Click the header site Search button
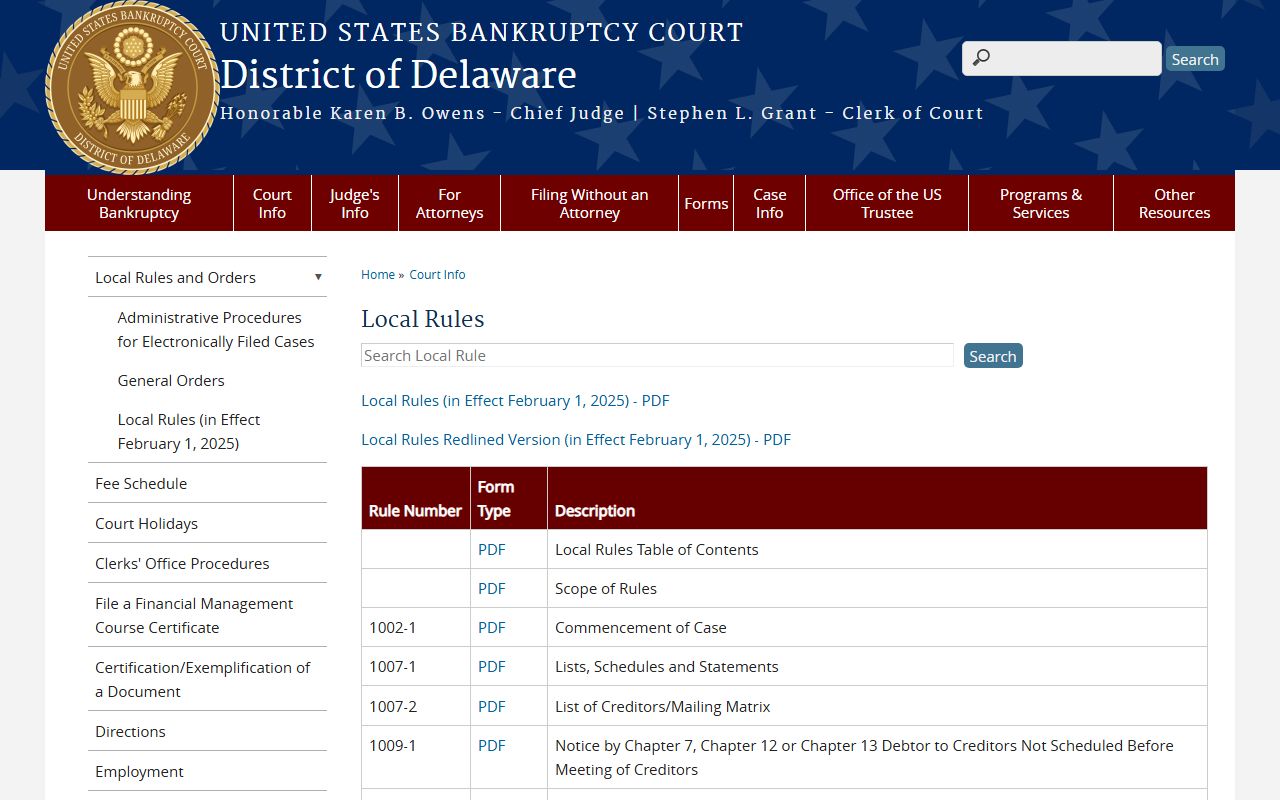The height and width of the screenshot is (800, 1280). point(1195,59)
